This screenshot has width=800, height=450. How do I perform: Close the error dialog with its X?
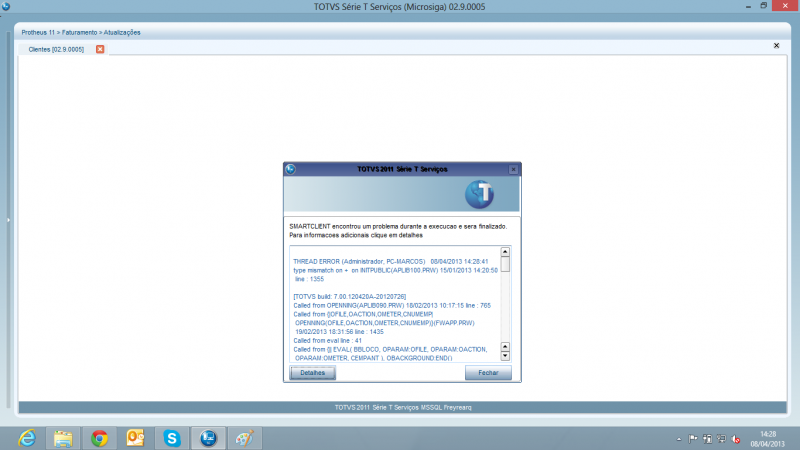pyautogui.click(x=513, y=169)
